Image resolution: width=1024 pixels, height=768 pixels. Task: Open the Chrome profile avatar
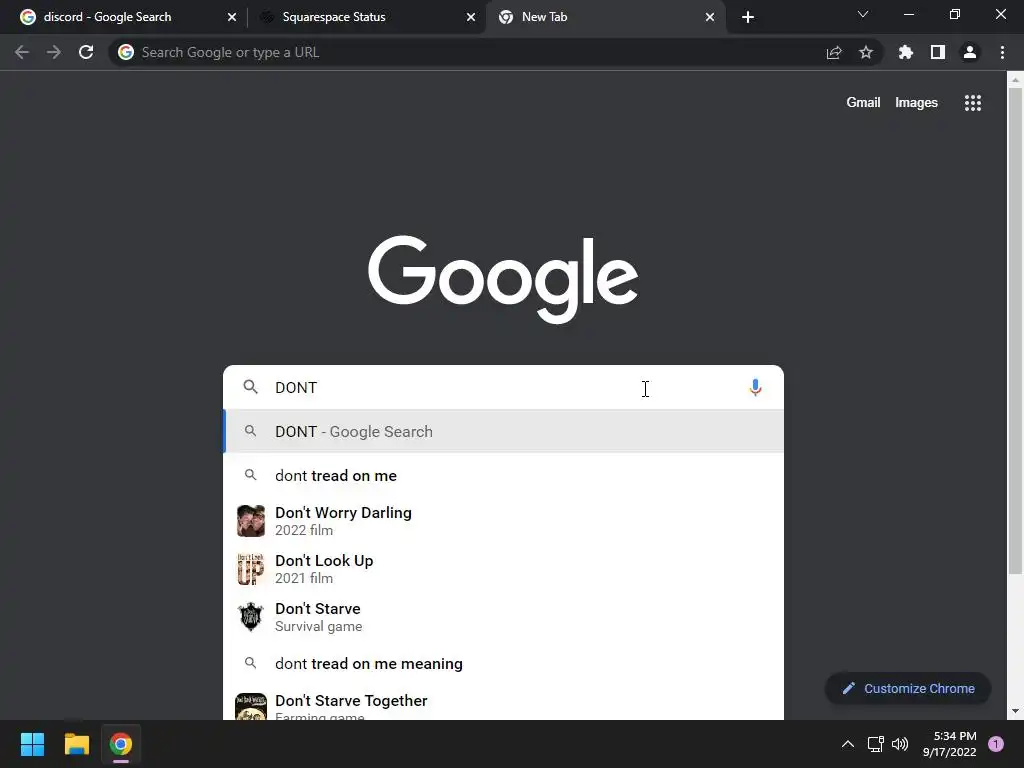point(970,52)
